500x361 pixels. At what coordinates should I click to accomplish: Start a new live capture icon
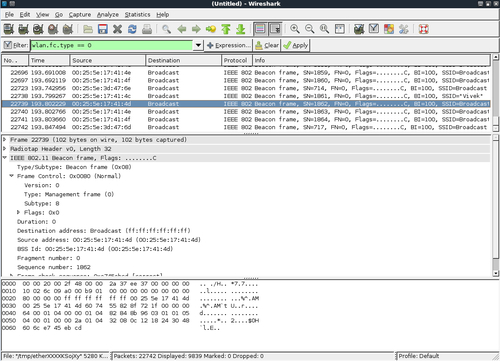(38, 29)
